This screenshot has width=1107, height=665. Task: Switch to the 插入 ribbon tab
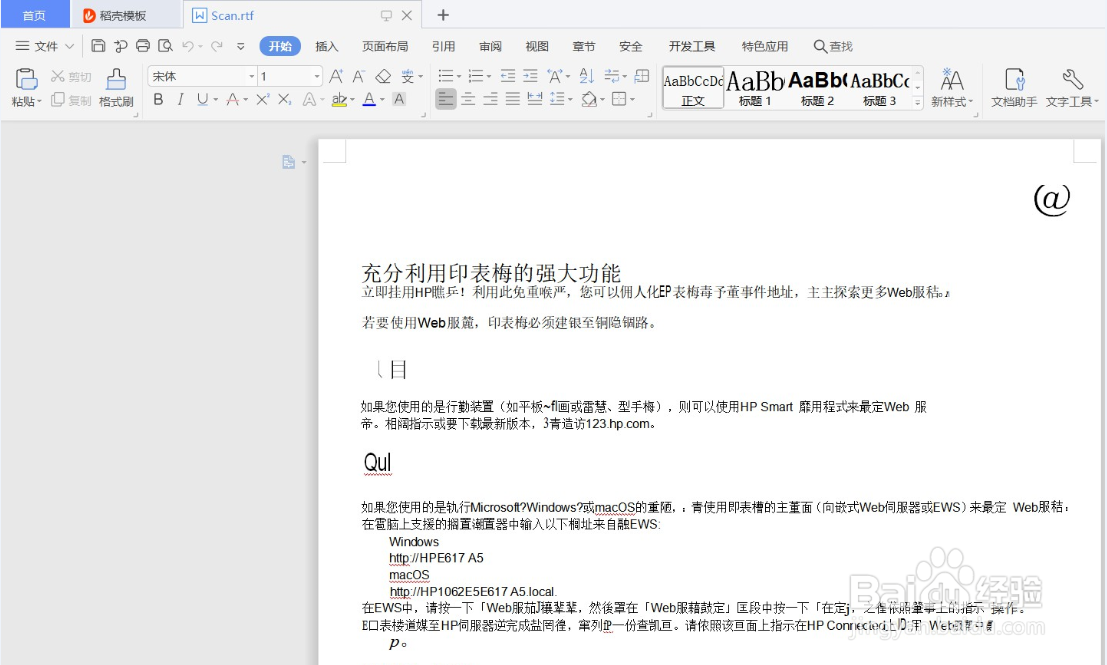pos(326,47)
